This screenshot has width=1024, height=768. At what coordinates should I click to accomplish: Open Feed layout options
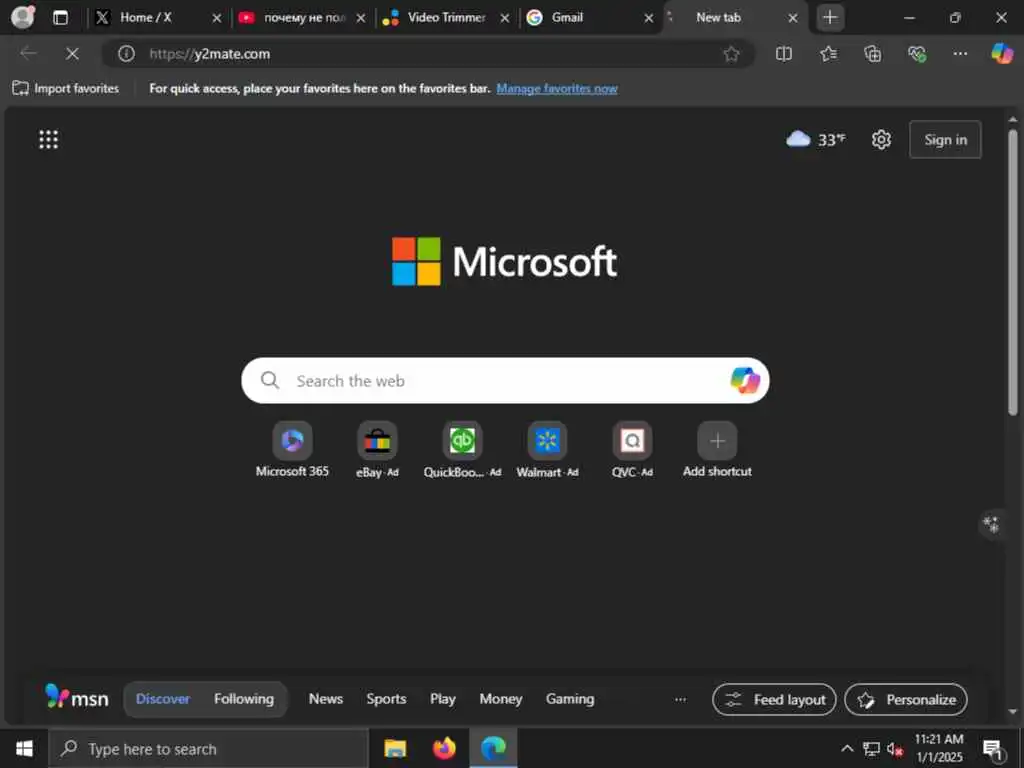coord(774,699)
